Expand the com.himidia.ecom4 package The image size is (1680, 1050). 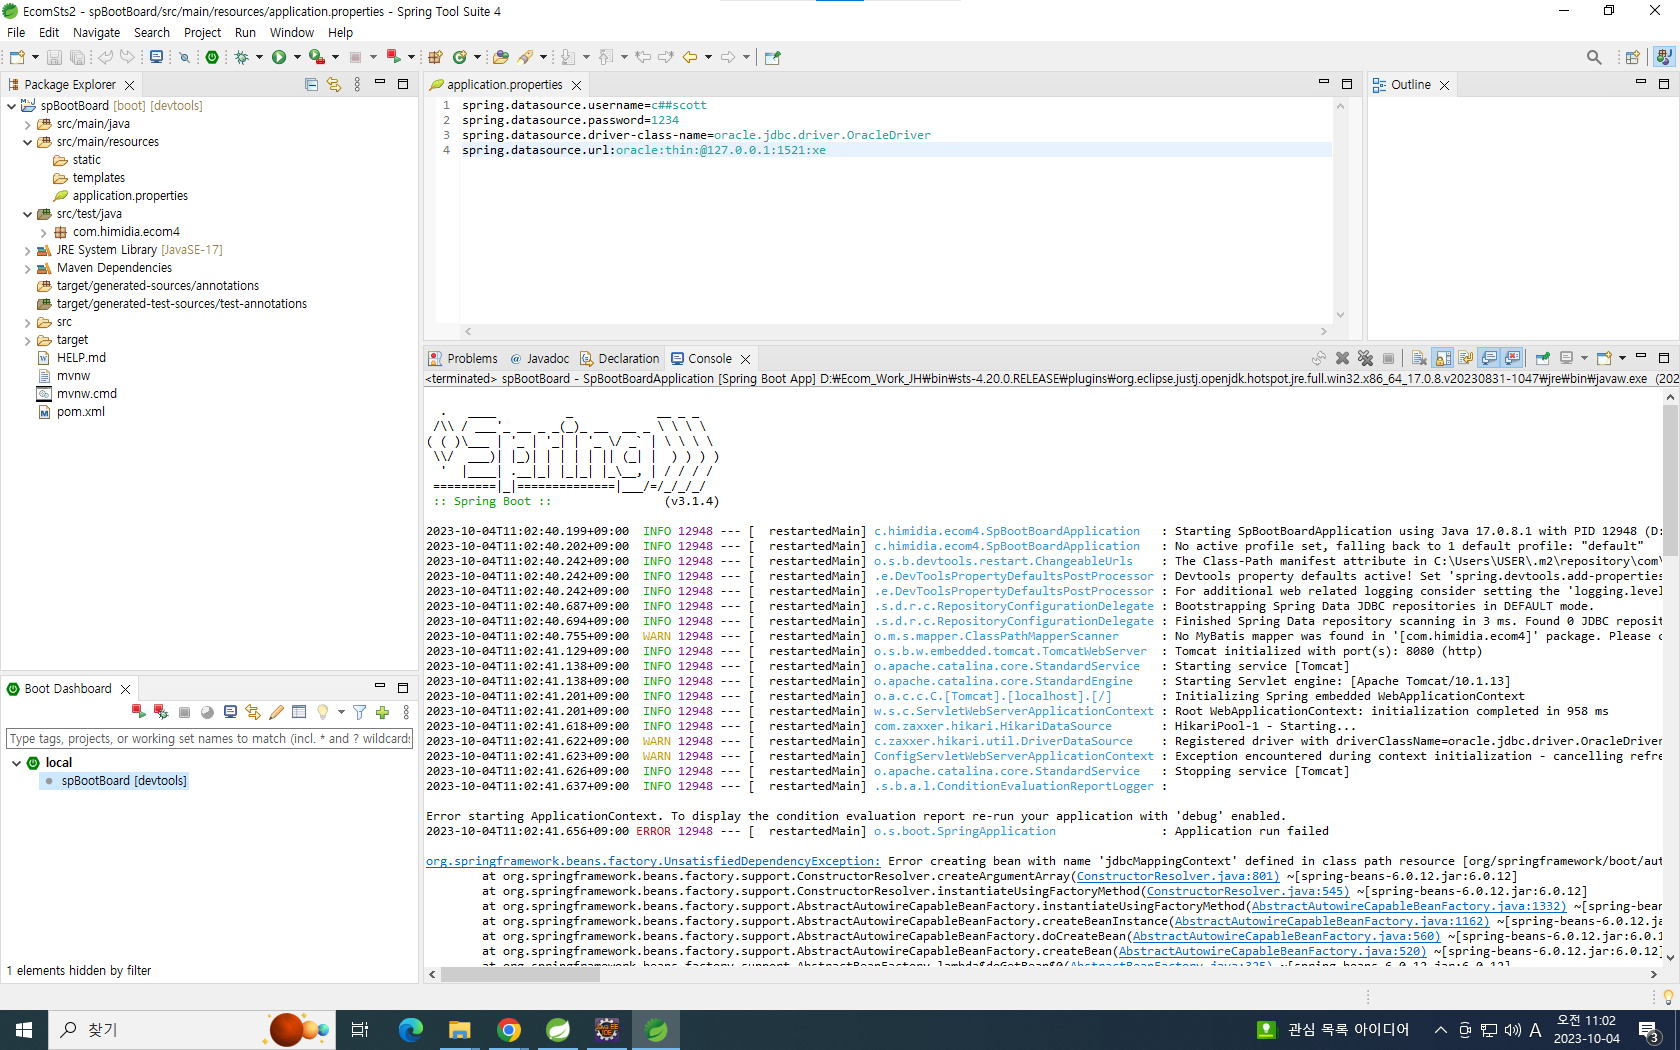click(44, 232)
